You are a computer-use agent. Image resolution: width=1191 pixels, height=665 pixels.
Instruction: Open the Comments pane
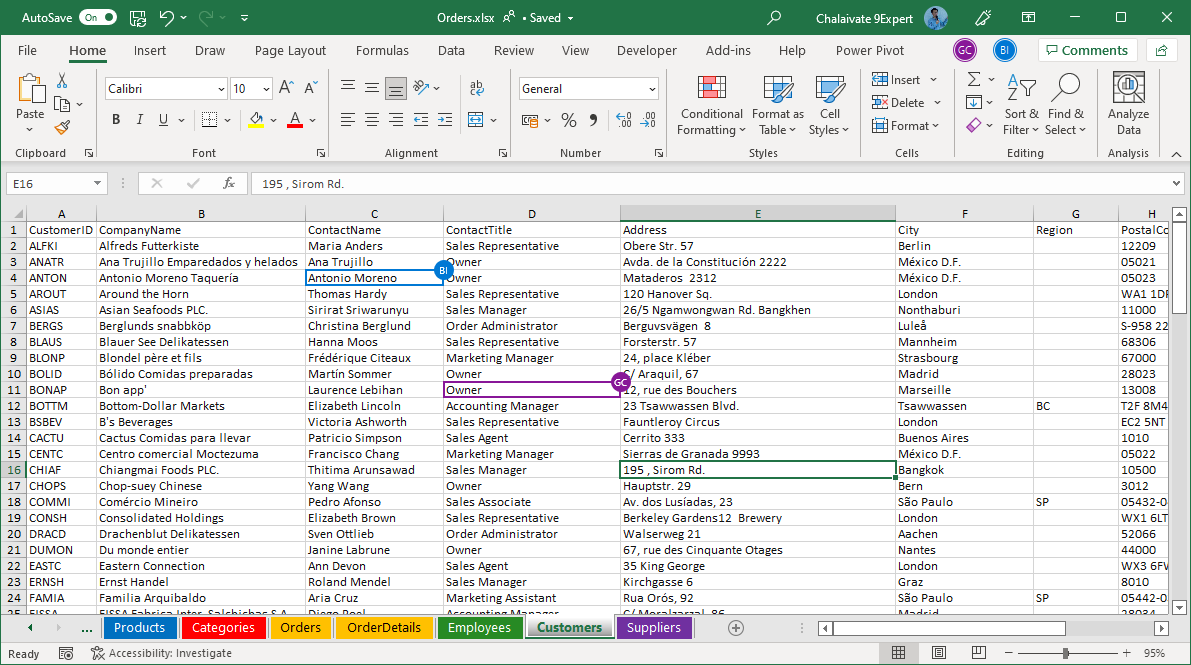click(1087, 50)
